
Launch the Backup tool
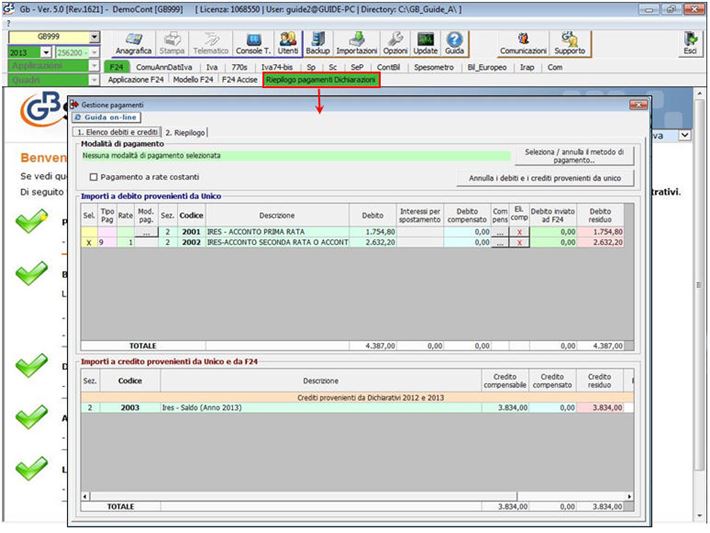[x=318, y=44]
